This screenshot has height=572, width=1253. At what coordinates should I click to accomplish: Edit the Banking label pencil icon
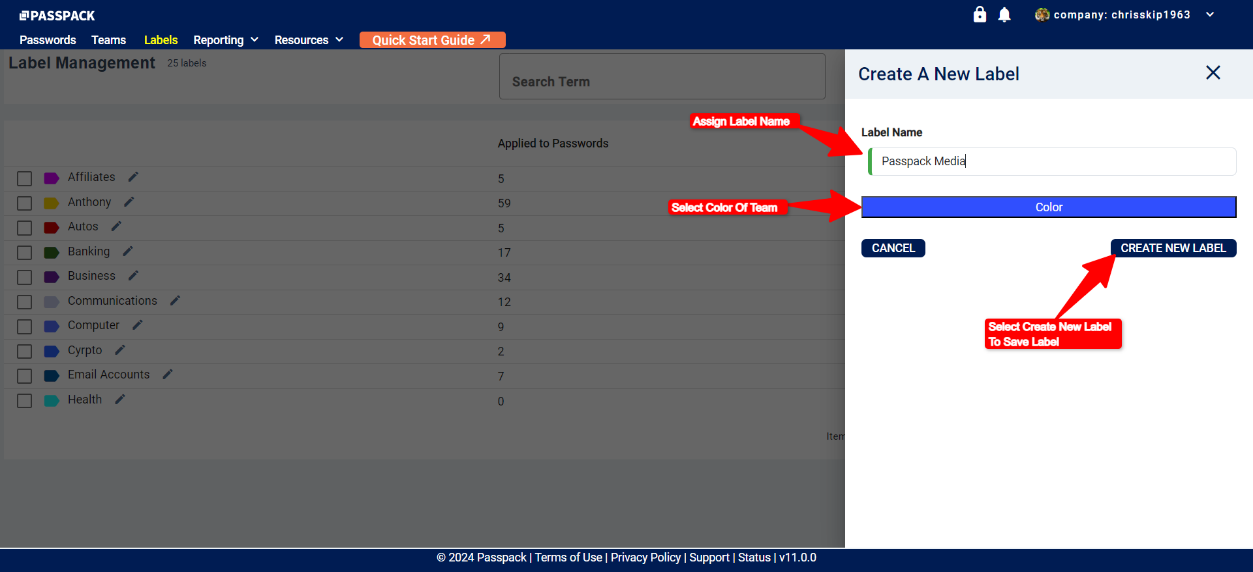pos(127,251)
